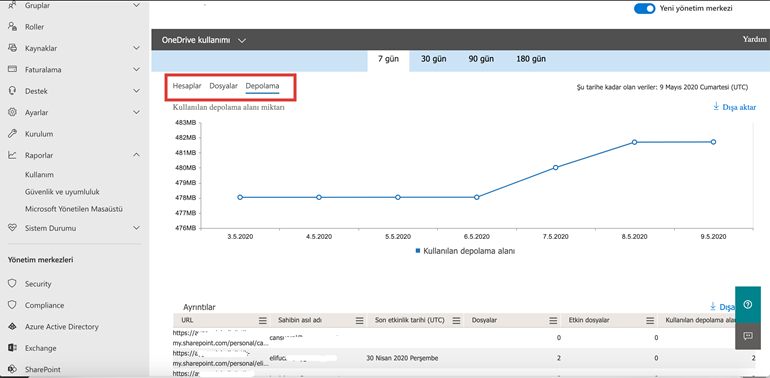Select the 90 gün period tab
The width and height of the screenshot is (770, 378).
click(x=481, y=59)
